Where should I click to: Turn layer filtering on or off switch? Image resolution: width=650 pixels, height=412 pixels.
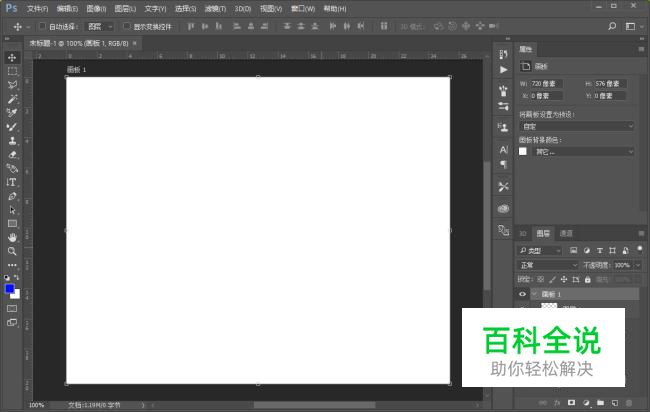(x=640, y=249)
